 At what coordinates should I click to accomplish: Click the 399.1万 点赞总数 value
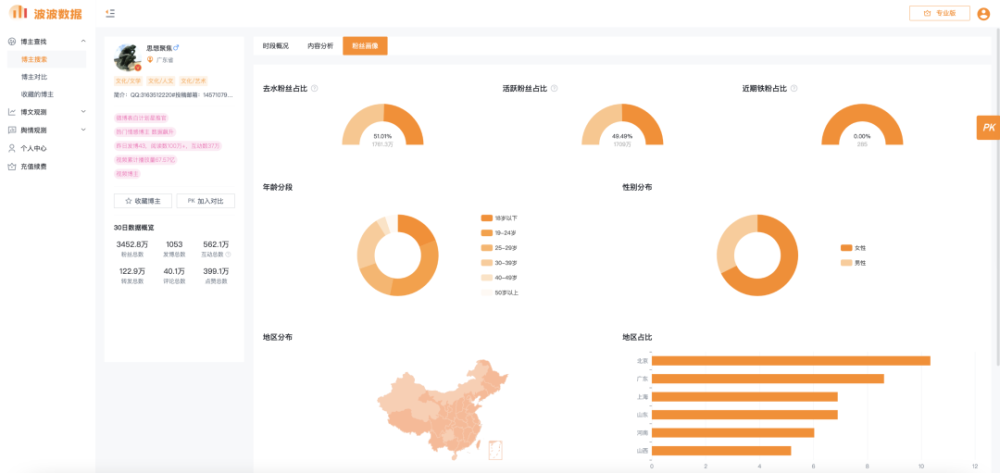(x=216, y=272)
